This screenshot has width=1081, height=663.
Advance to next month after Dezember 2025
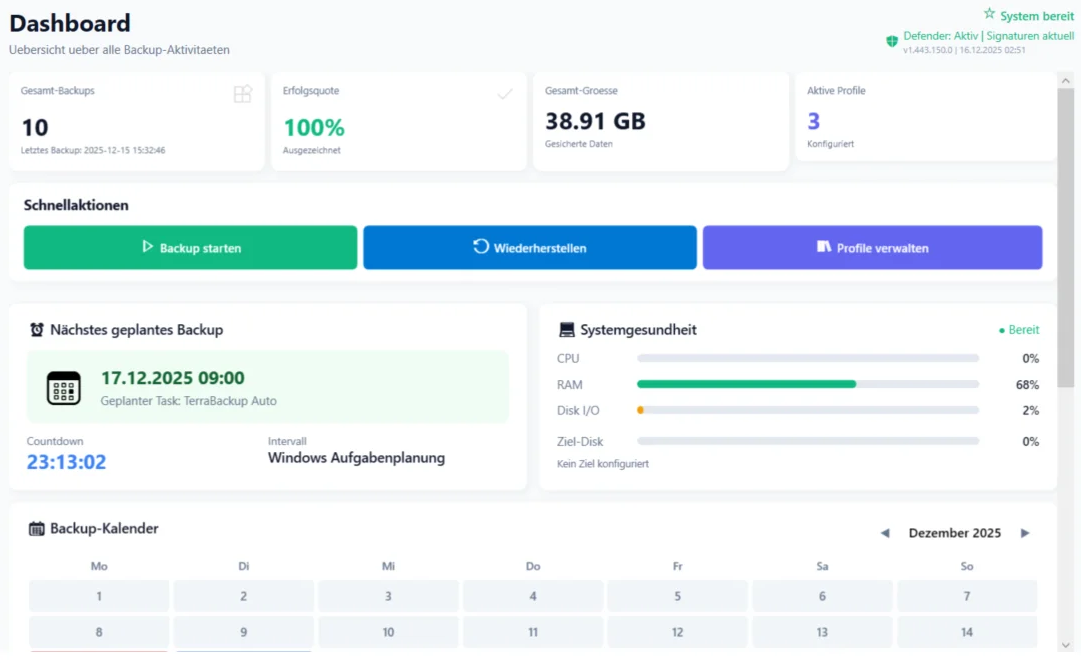pos(1024,533)
